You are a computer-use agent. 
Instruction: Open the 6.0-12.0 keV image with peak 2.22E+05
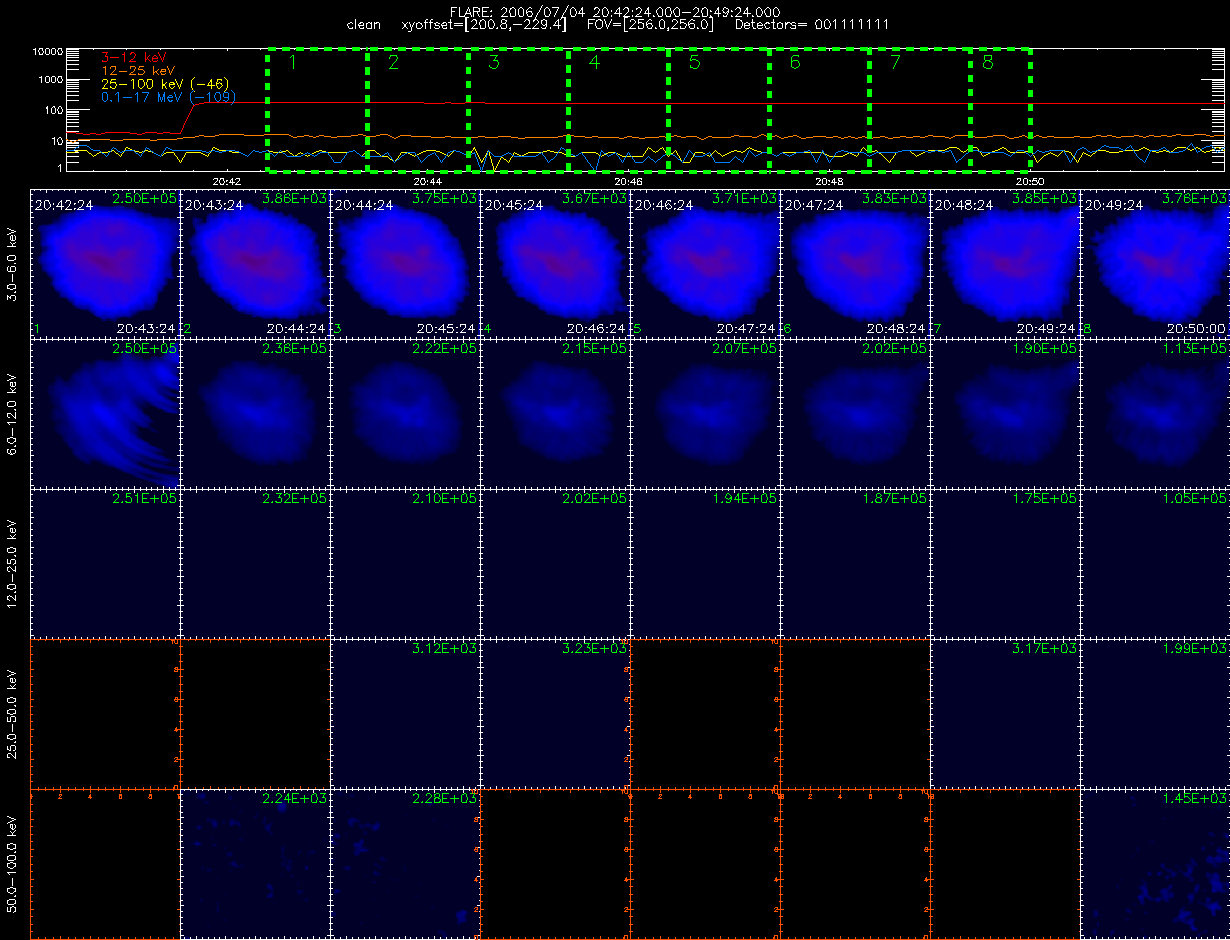(x=405, y=413)
